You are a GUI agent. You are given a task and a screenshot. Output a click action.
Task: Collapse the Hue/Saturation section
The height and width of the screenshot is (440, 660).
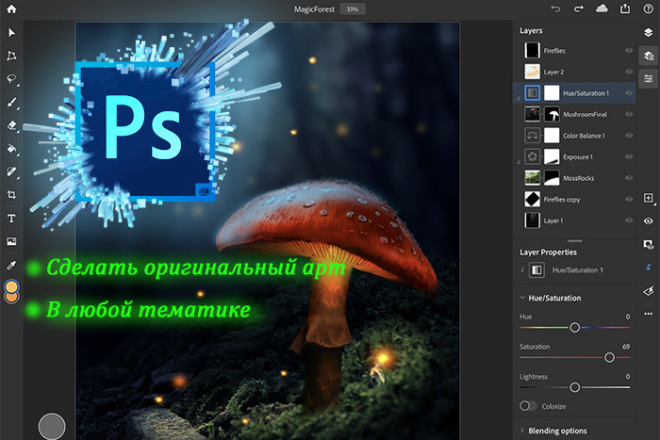point(522,298)
